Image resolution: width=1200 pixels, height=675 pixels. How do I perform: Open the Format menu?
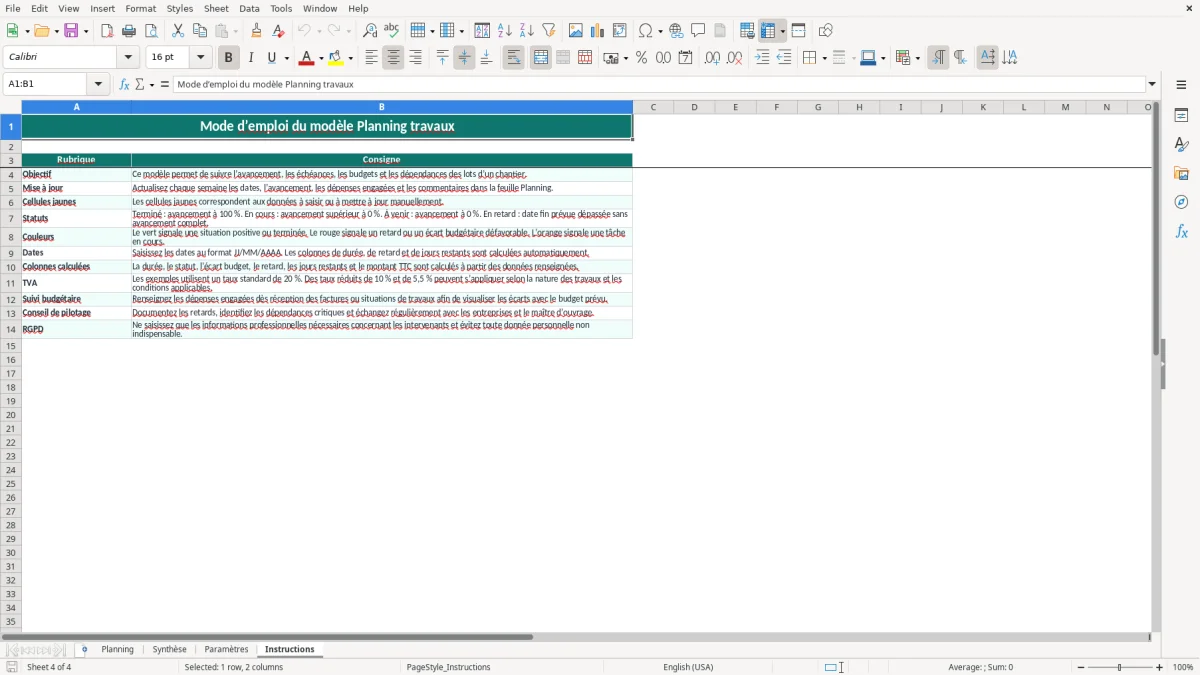click(x=141, y=8)
